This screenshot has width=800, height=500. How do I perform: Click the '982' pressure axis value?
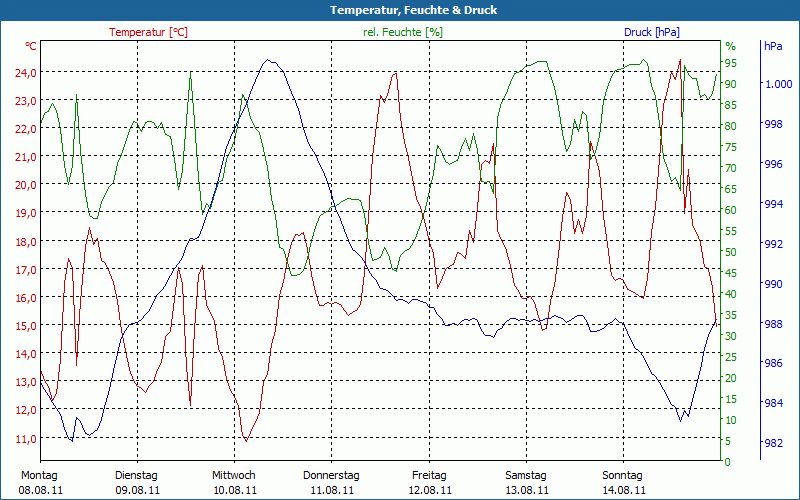click(x=773, y=443)
